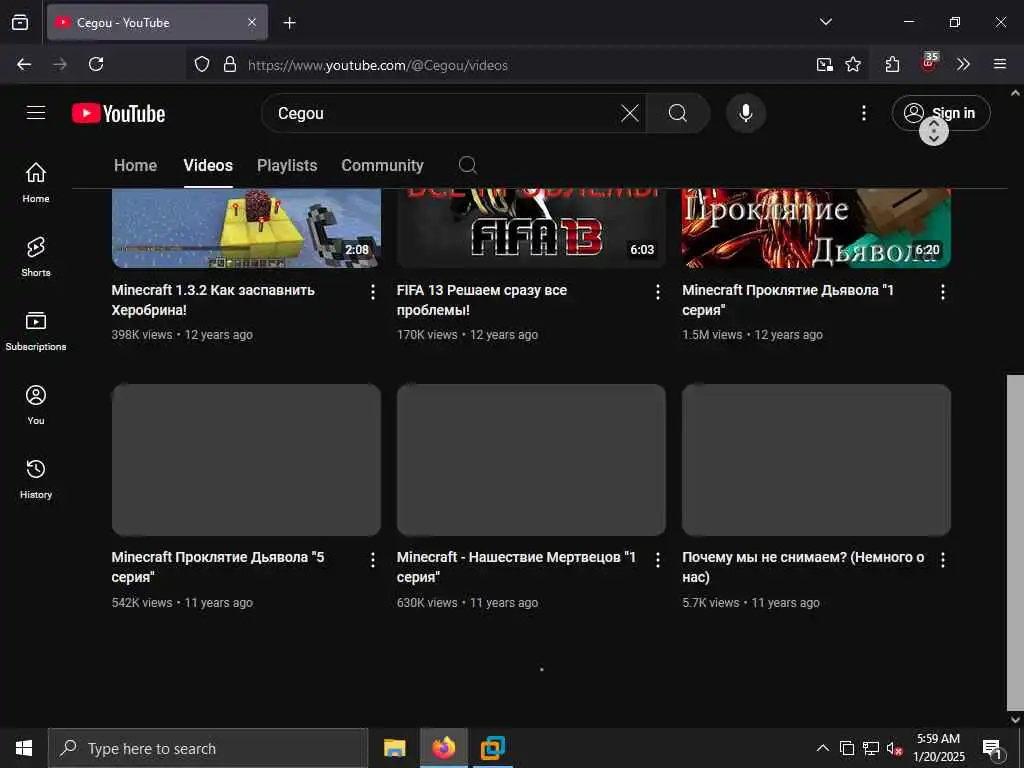Screen dimensions: 1024x768
Task: Open History in sidebar
Action: pos(36,479)
